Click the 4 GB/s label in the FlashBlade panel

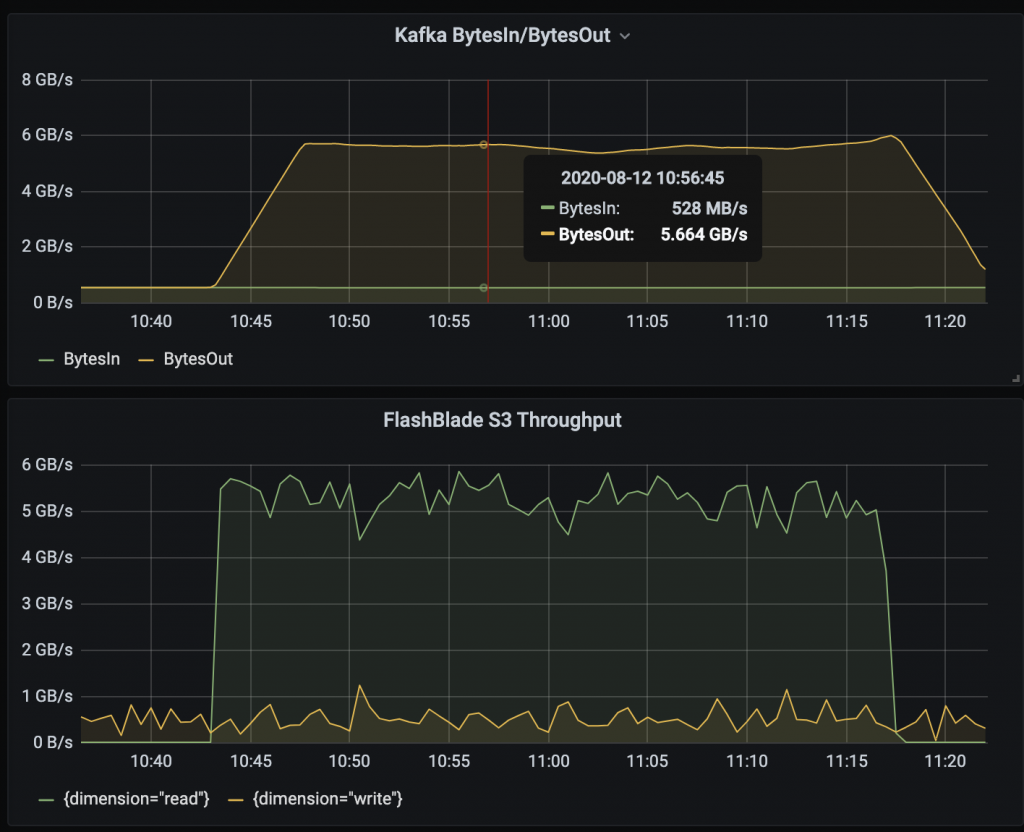coord(47,557)
